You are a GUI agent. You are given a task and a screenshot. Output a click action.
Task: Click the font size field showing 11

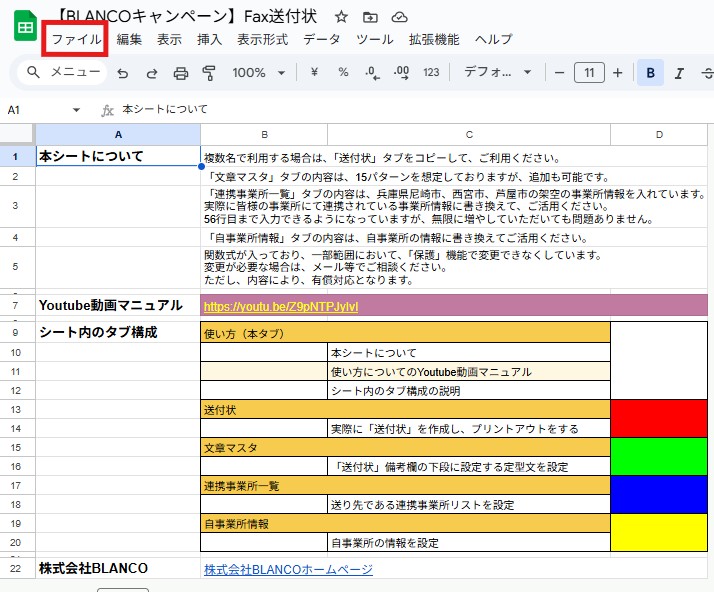(x=589, y=73)
